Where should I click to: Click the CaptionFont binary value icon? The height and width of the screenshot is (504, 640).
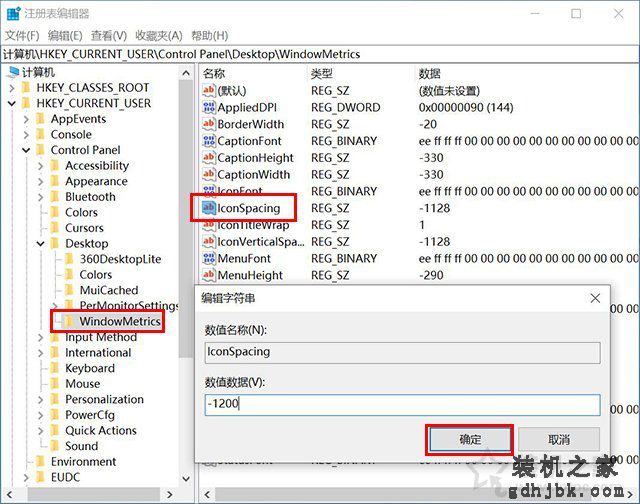(x=209, y=141)
